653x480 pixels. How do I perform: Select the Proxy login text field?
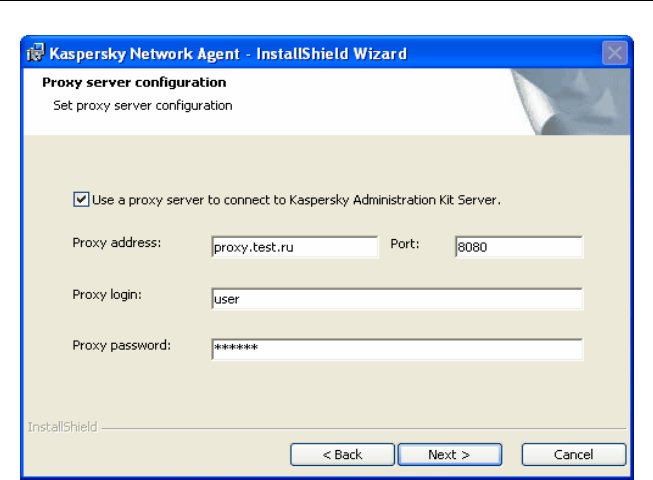point(396,298)
